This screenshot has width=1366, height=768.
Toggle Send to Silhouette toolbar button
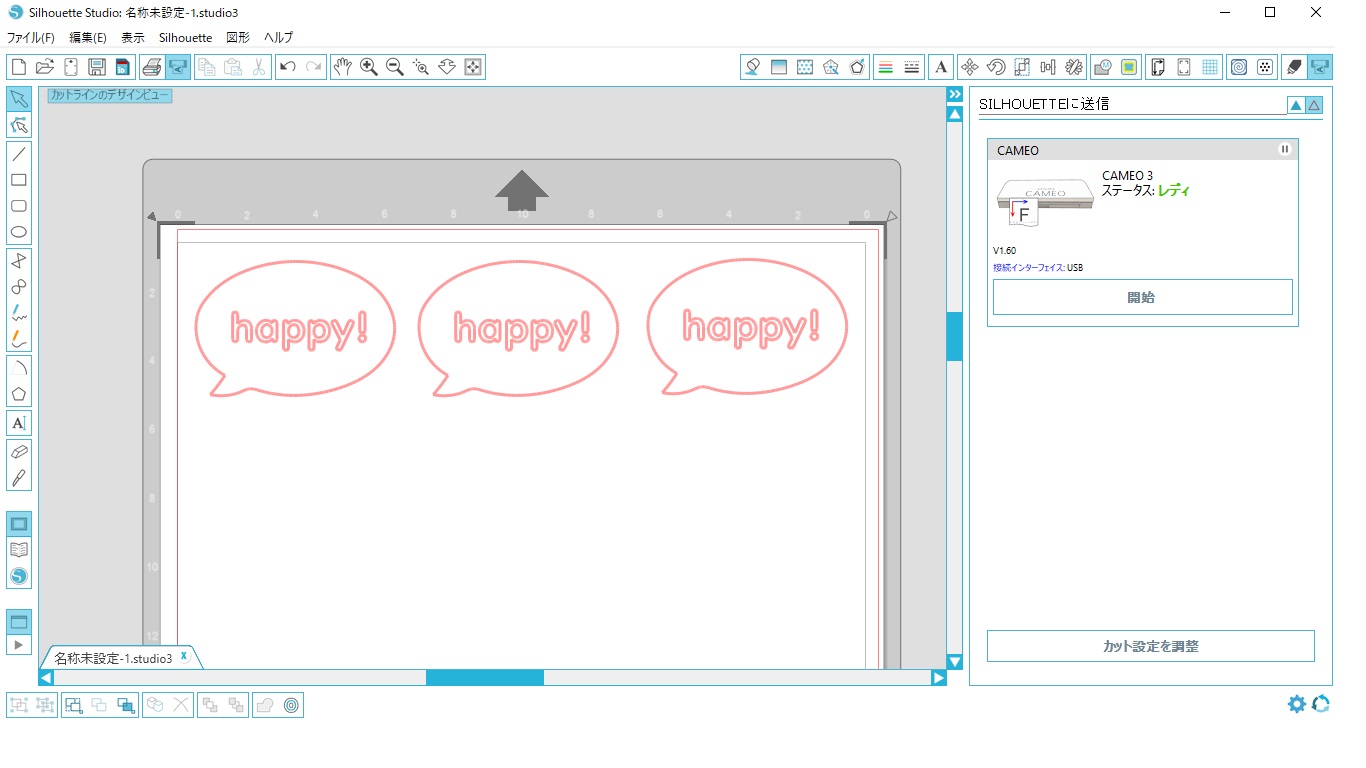[x=1320, y=67]
